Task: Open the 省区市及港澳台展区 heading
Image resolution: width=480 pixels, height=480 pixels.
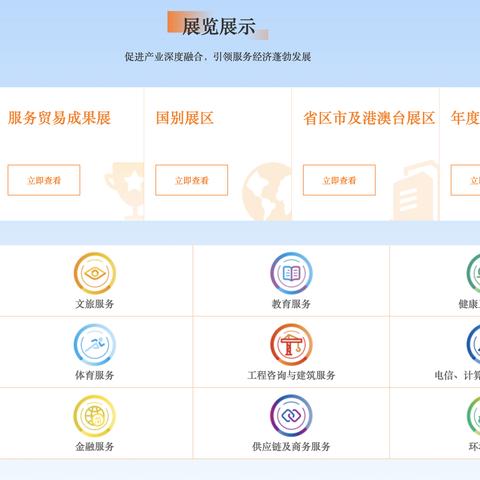Action: coord(369,118)
